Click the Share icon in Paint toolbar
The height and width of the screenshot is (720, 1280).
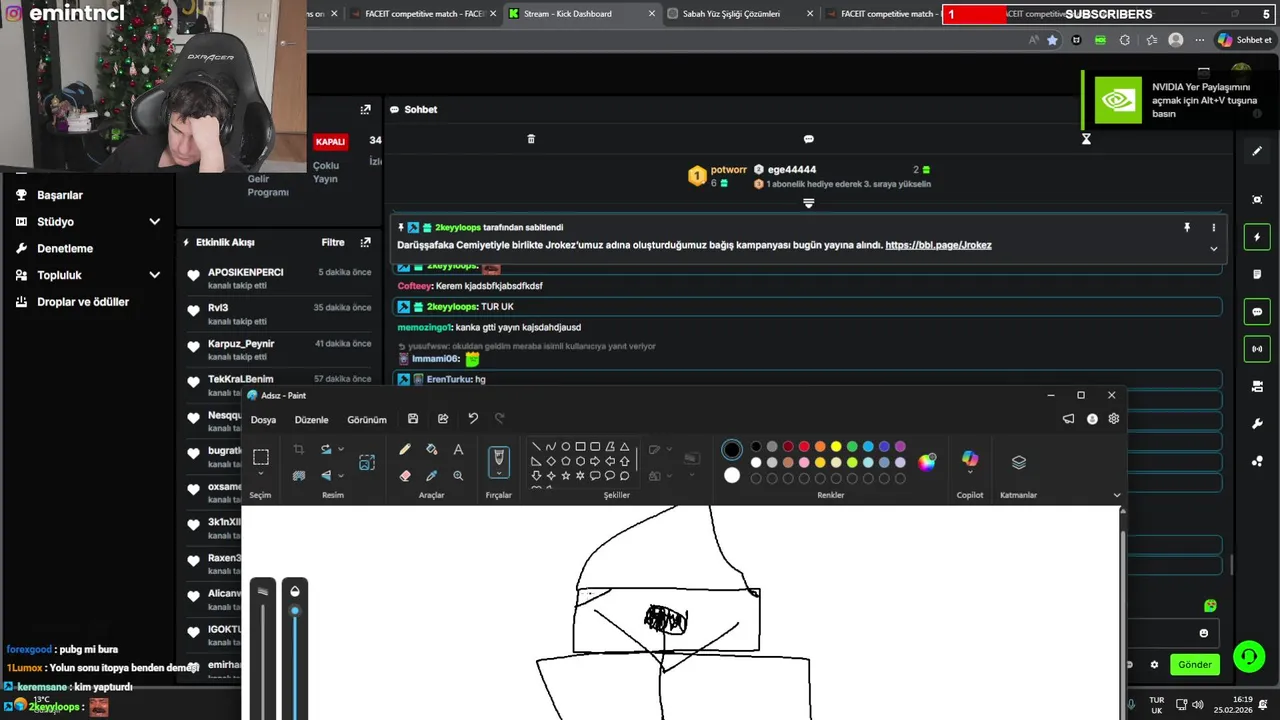click(x=443, y=419)
